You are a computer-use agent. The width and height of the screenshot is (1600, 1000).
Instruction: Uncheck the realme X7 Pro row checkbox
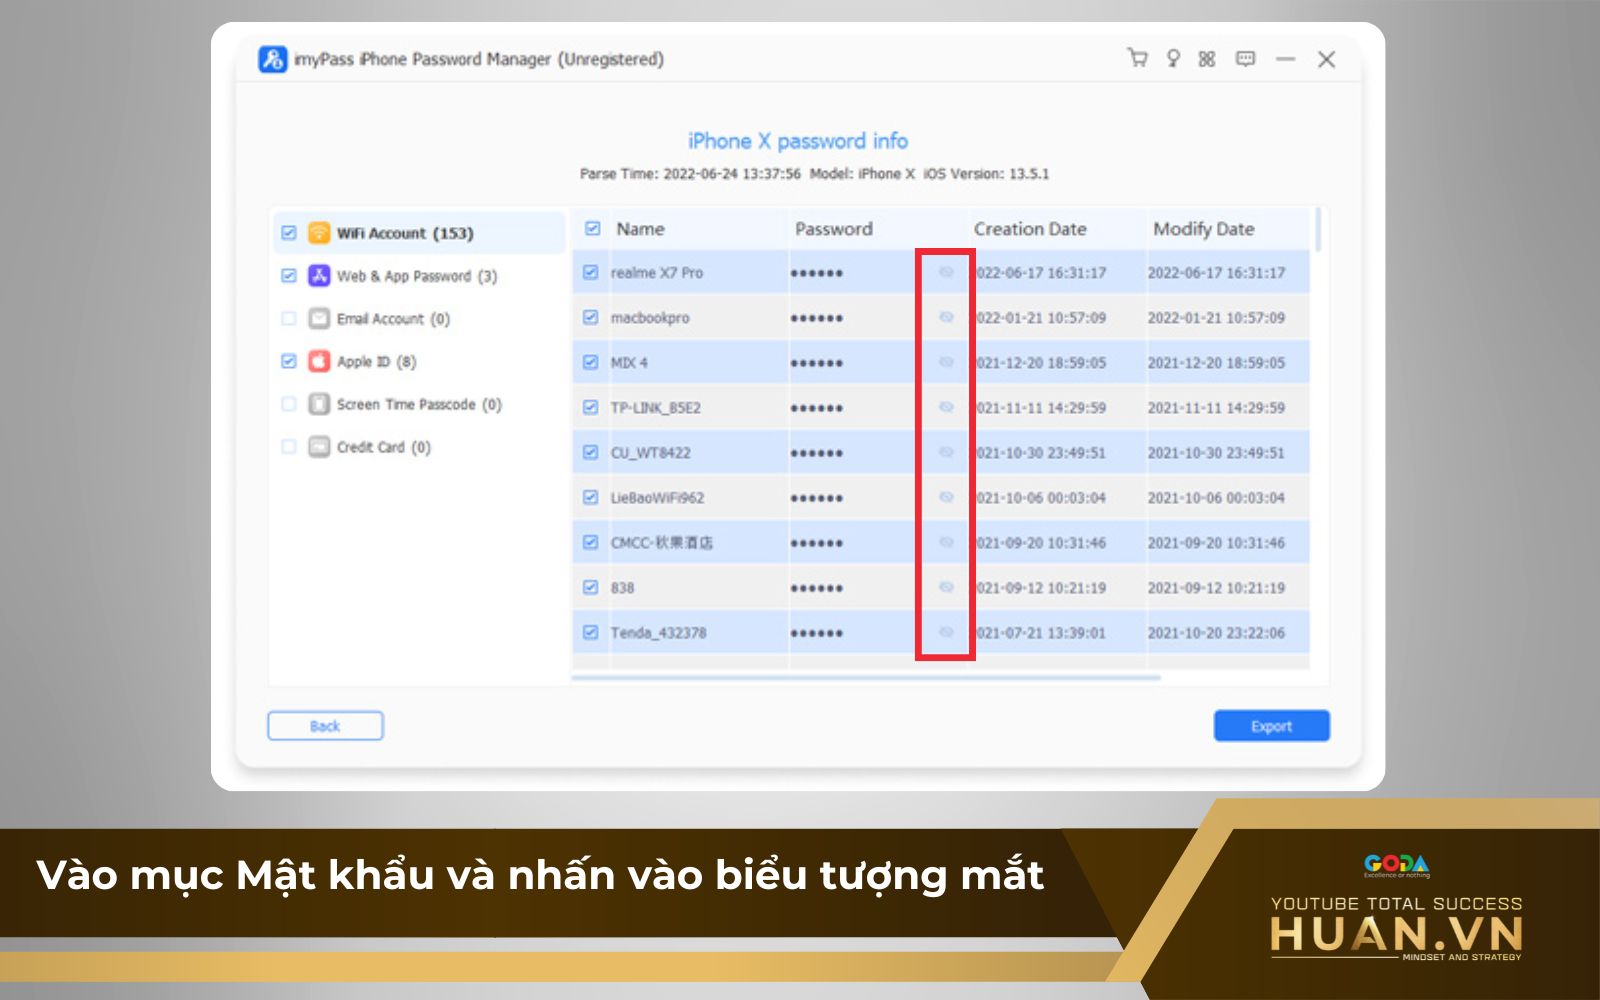pos(590,272)
